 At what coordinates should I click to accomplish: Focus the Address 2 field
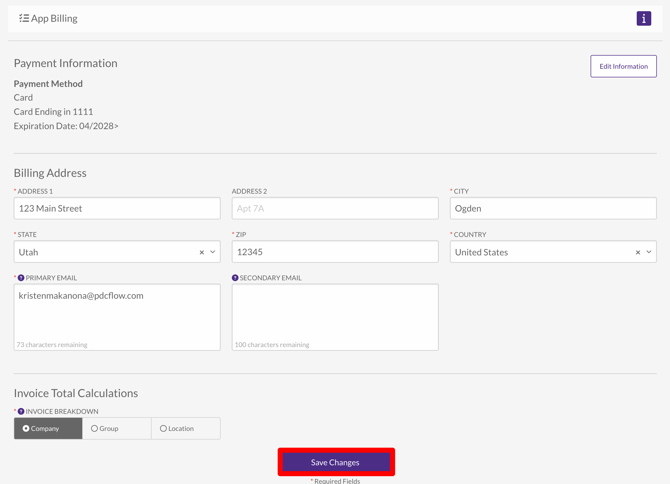tap(335, 208)
